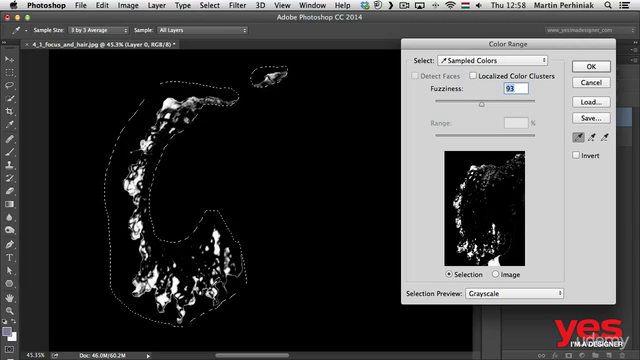
Task: Open the Window menu
Action: [312, 5]
